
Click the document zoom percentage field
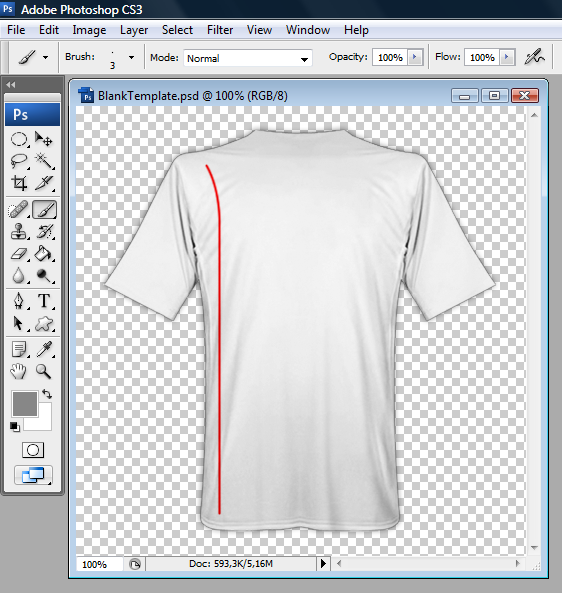pos(99,564)
